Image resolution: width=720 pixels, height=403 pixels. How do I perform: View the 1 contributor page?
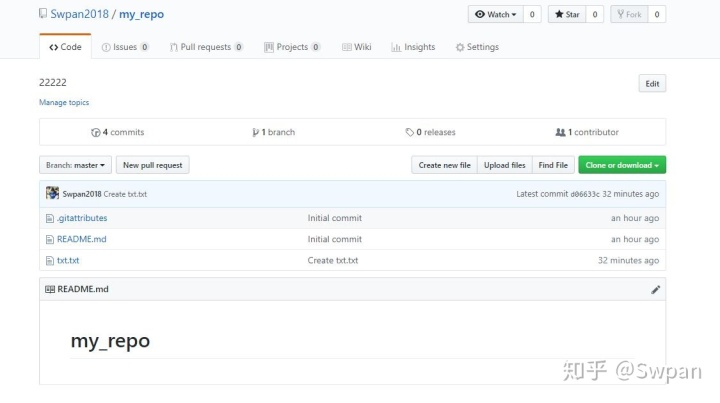pyautogui.click(x=587, y=132)
